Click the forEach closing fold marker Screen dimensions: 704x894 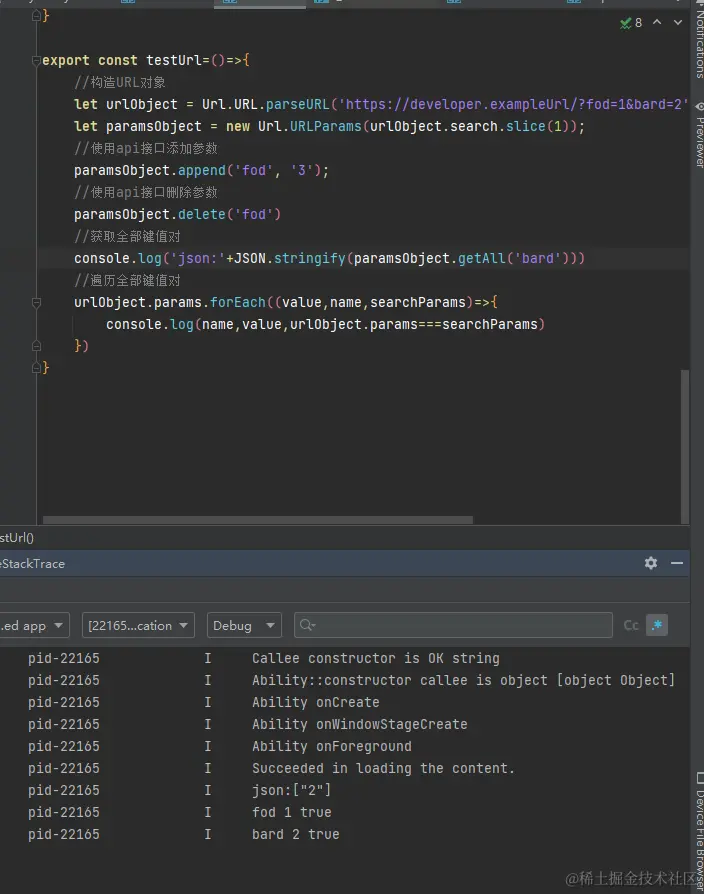(x=36, y=346)
